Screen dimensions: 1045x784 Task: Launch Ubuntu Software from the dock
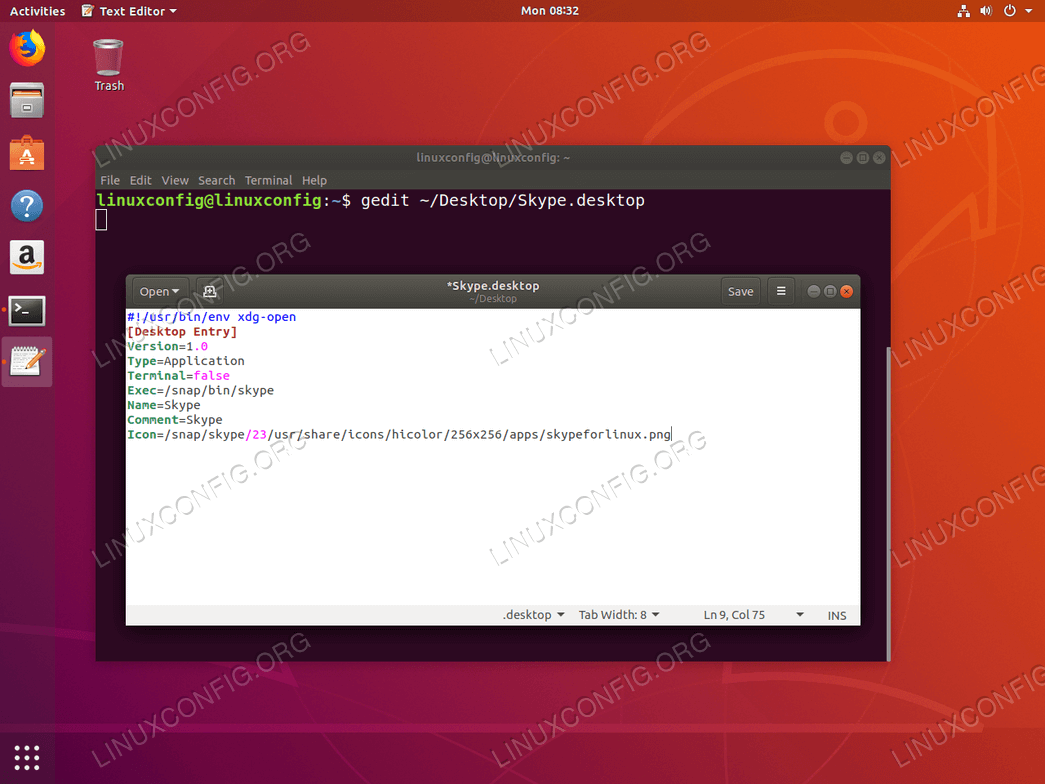tap(26, 154)
